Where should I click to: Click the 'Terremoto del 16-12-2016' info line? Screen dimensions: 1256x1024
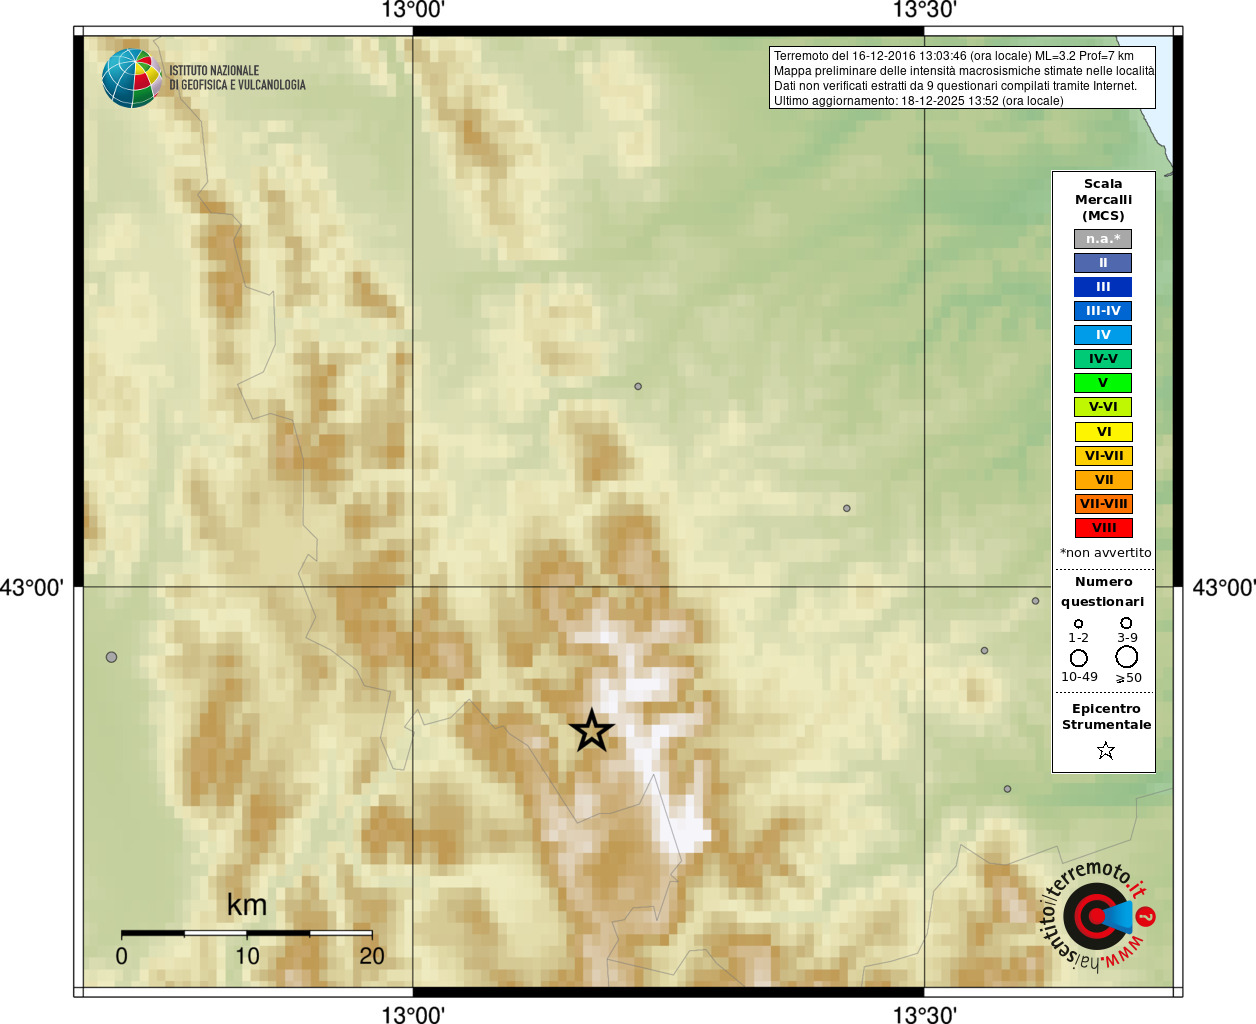click(x=954, y=56)
